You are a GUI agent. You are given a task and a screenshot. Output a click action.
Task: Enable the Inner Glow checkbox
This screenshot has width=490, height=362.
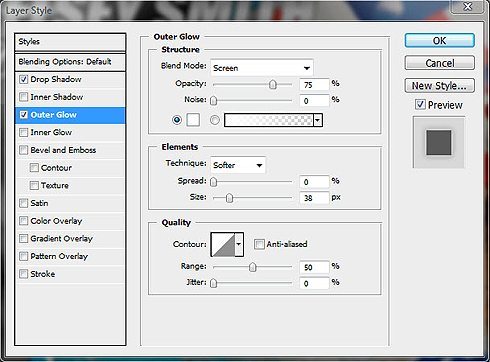23,132
